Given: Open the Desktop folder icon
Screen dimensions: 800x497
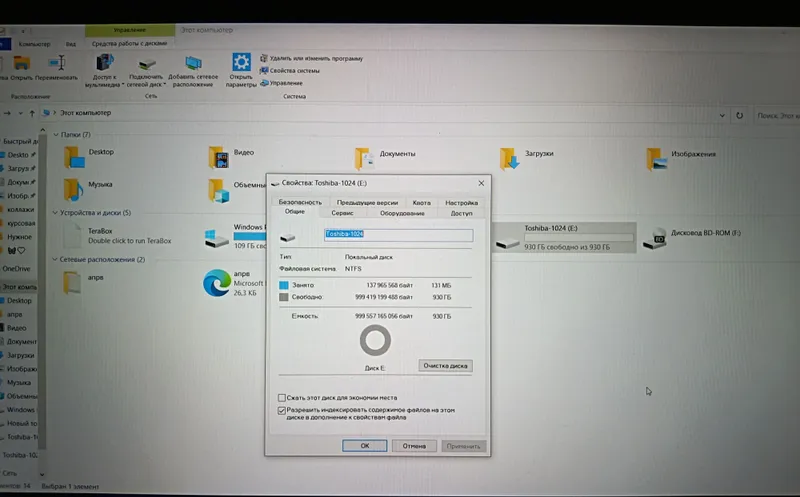Looking at the screenshot, I should point(74,157).
